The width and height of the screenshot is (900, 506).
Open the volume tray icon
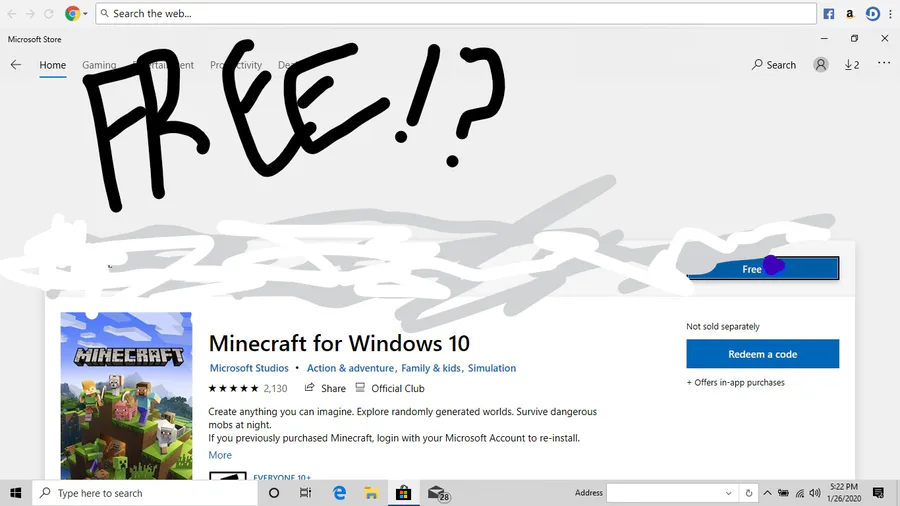coord(814,493)
